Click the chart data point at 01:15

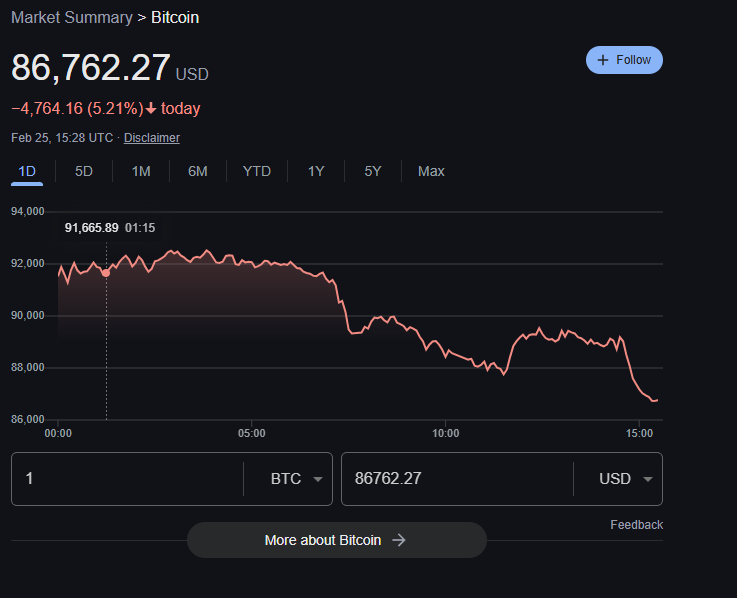(x=106, y=273)
